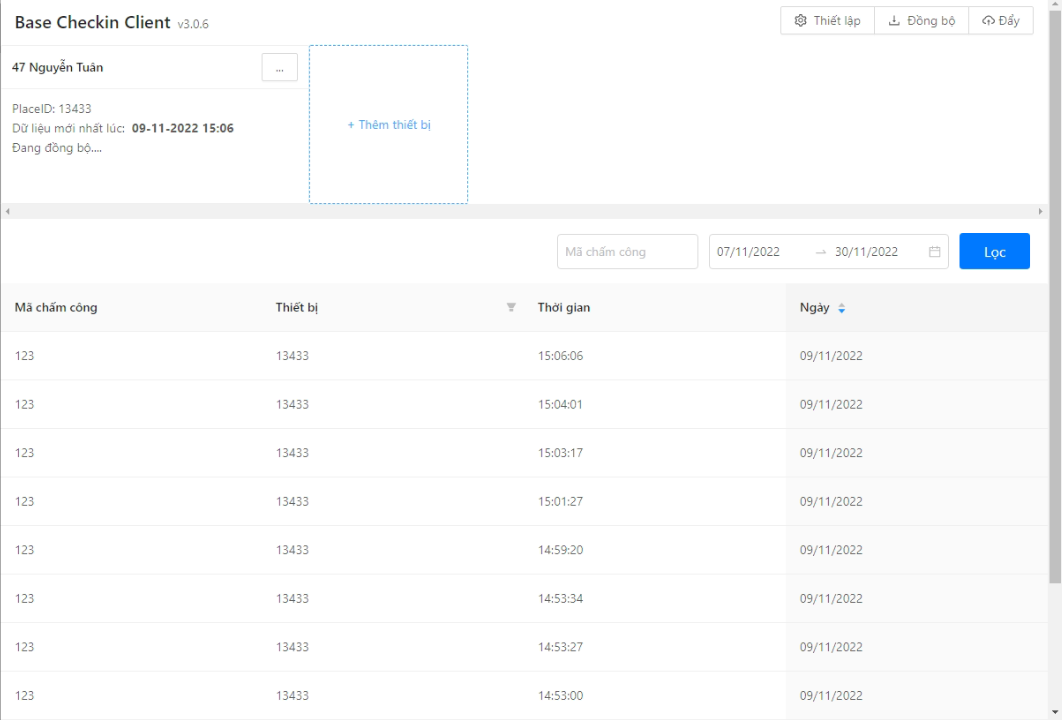Toggle the Ngày column sort arrows
1062x720 pixels.
(x=841, y=308)
